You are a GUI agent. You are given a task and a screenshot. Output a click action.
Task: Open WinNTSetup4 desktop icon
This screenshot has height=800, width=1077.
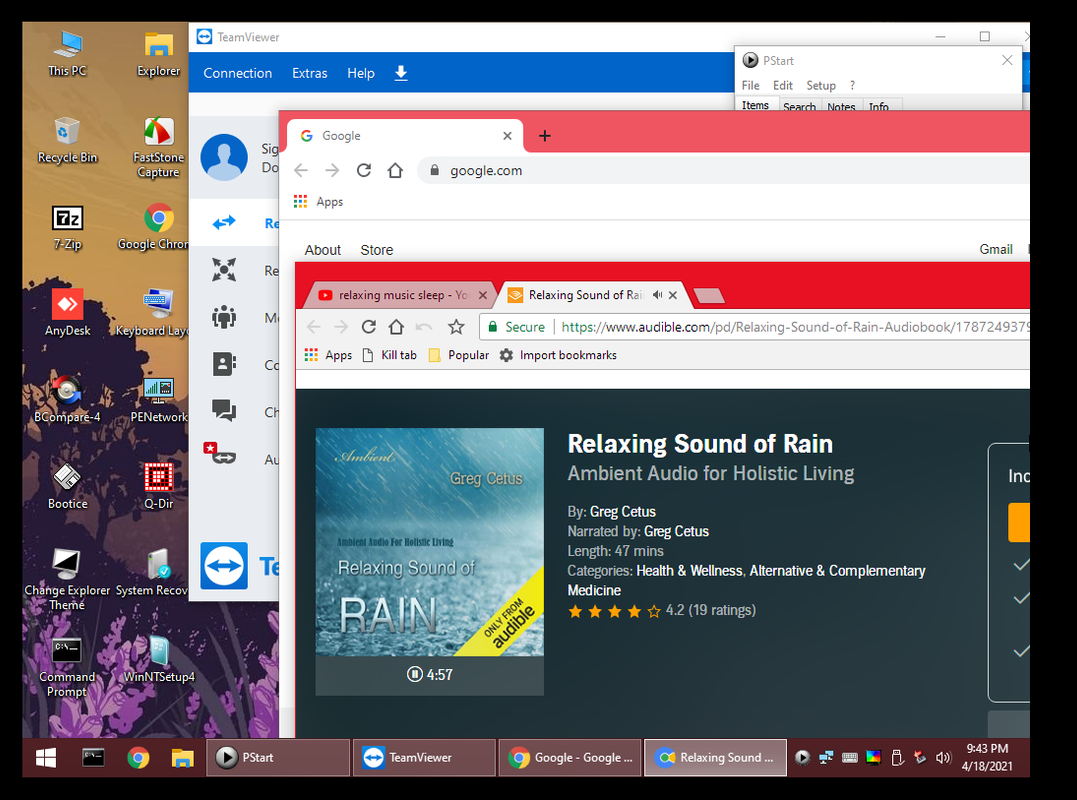pyautogui.click(x=159, y=660)
